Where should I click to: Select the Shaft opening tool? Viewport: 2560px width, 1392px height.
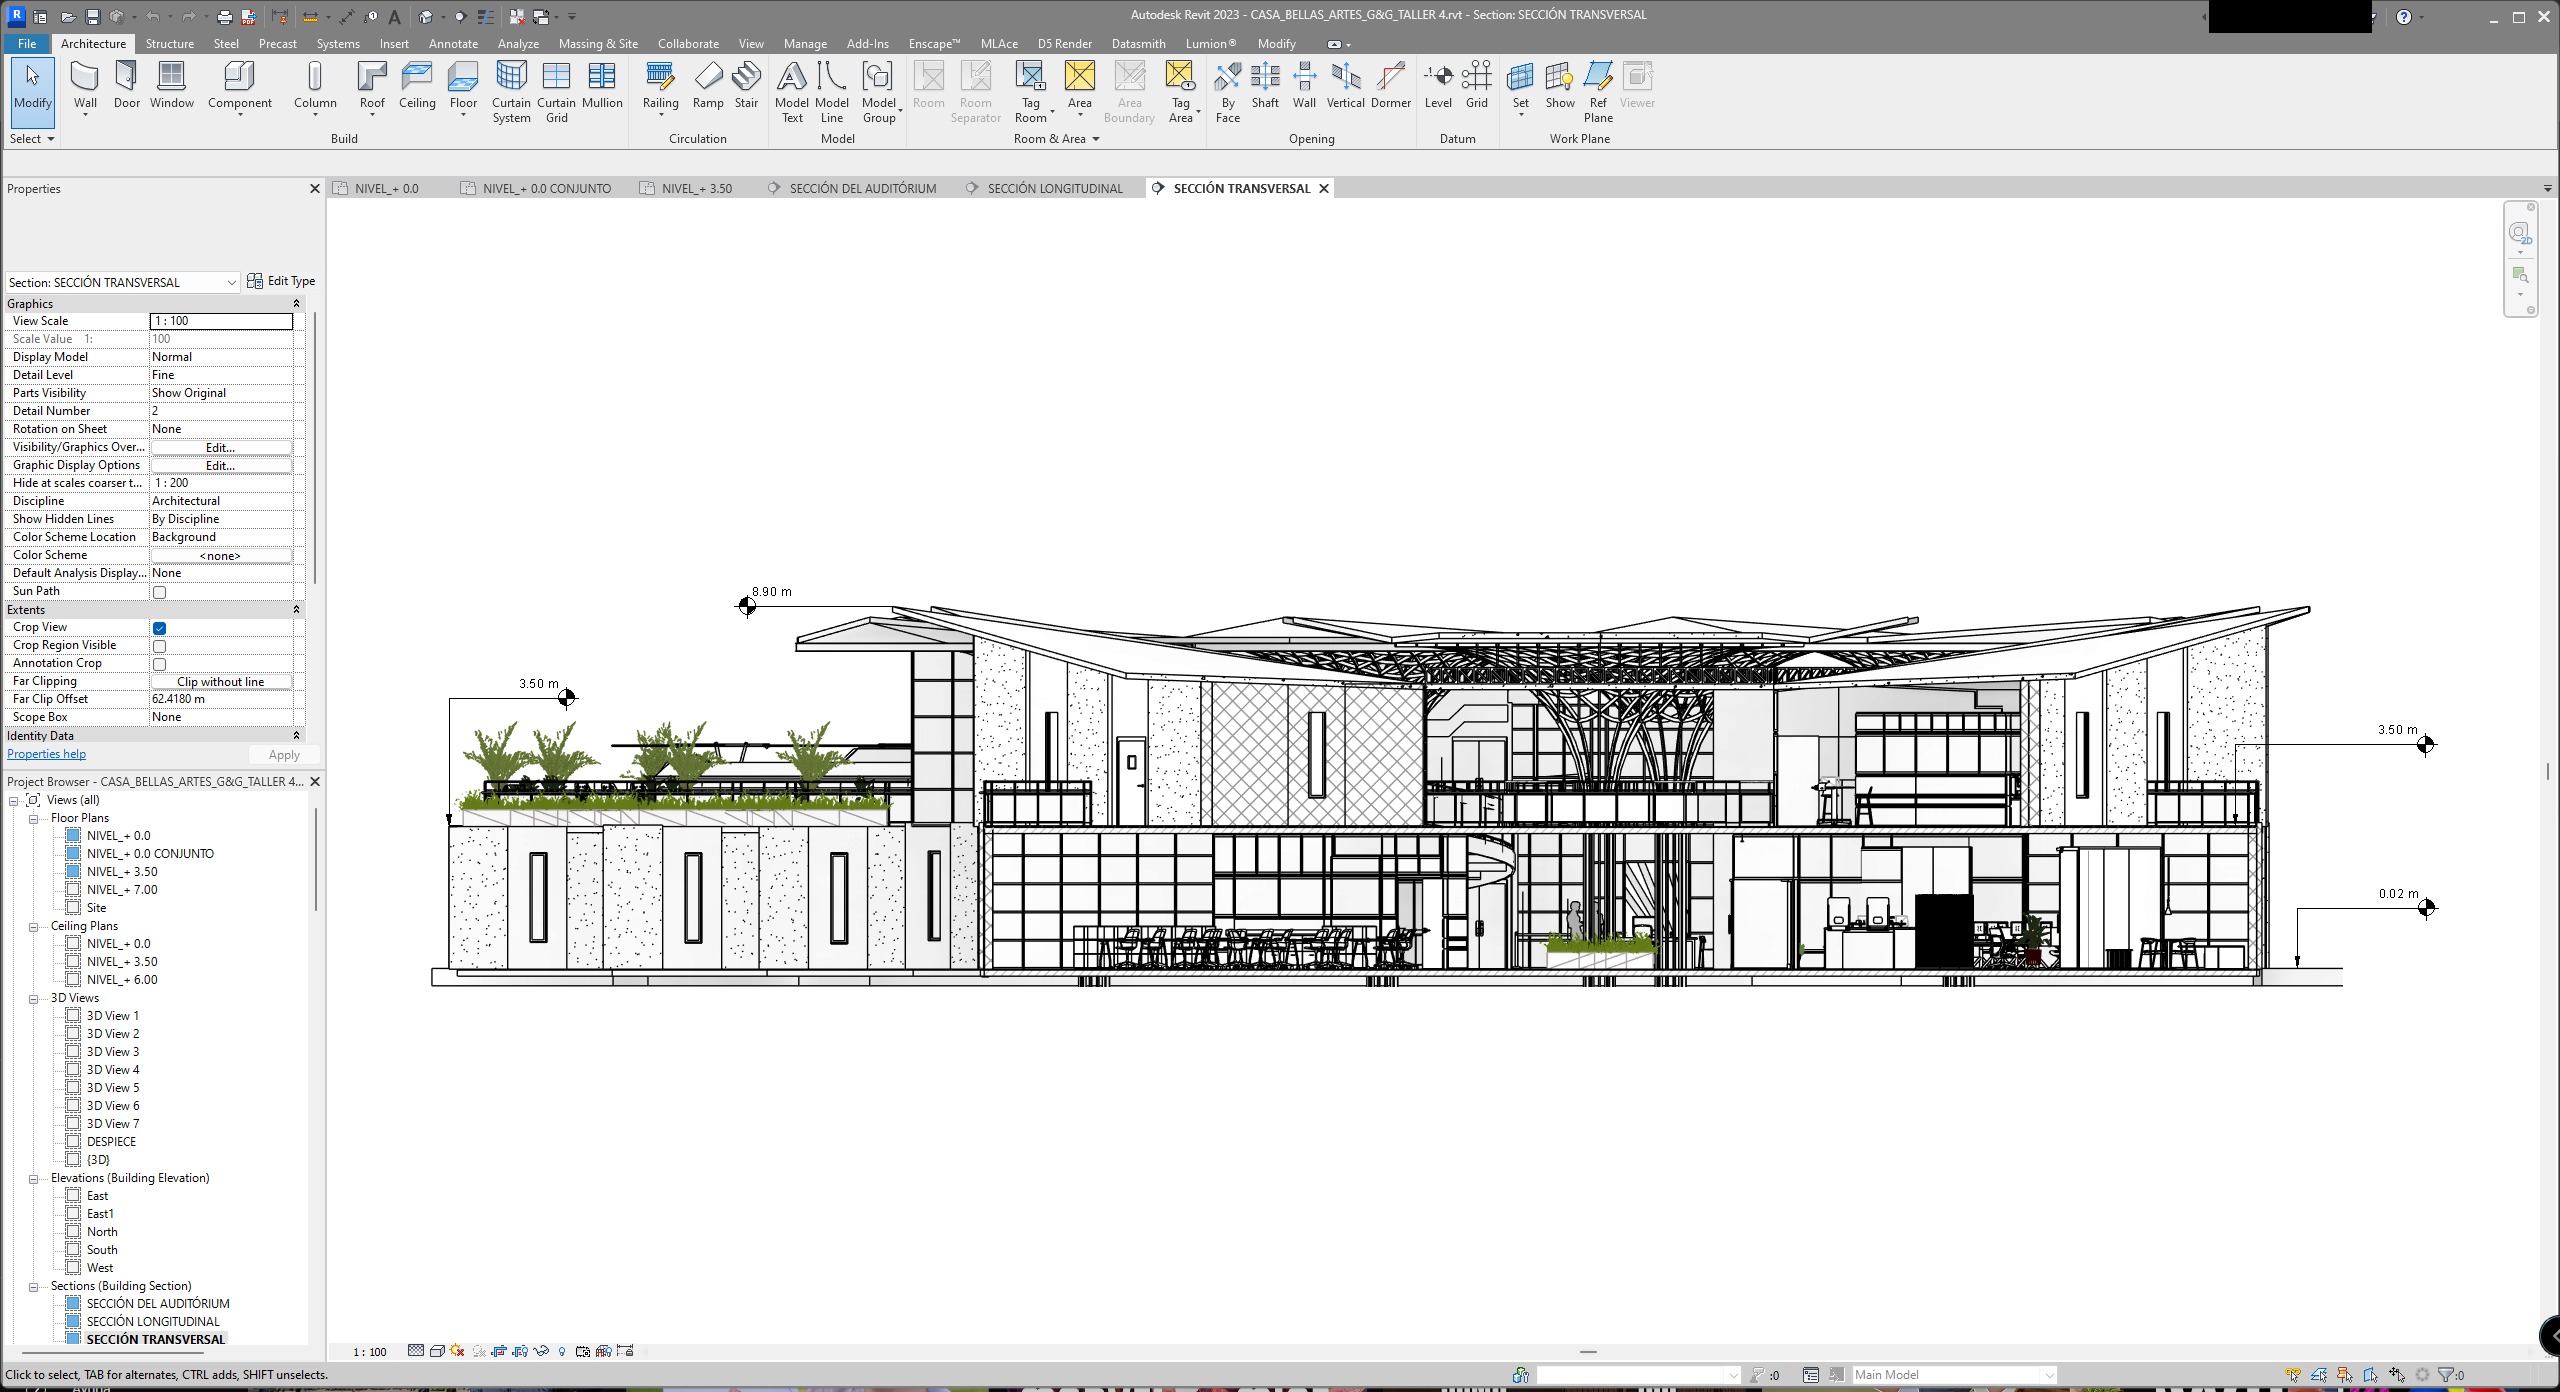(1265, 86)
